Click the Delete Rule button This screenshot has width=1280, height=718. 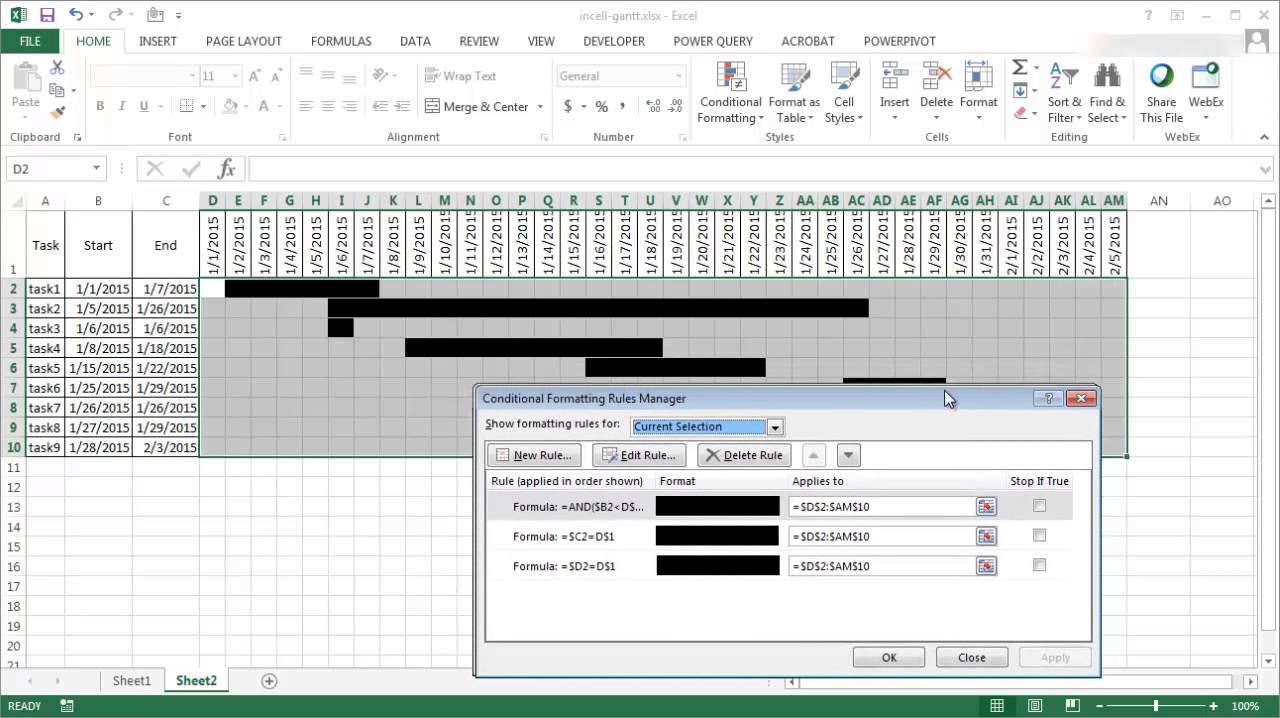click(x=745, y=455)
